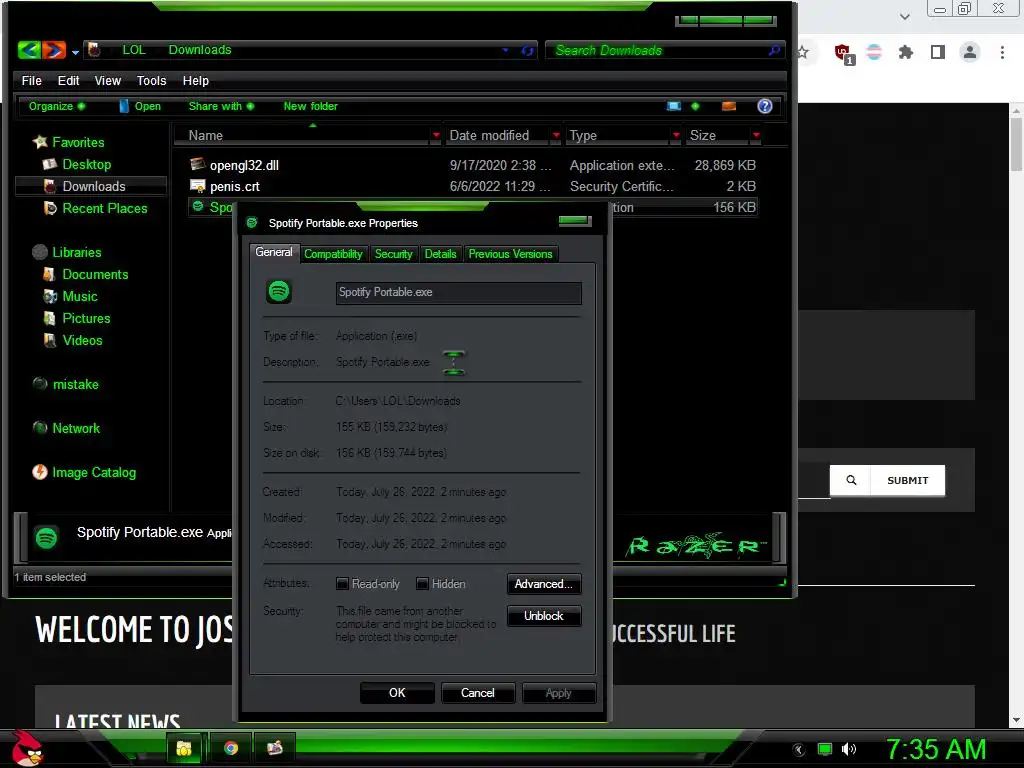This screenshot has height=768, width=1024.
Task: Switch to the Security tab
Action: click(x=393, y=254)
